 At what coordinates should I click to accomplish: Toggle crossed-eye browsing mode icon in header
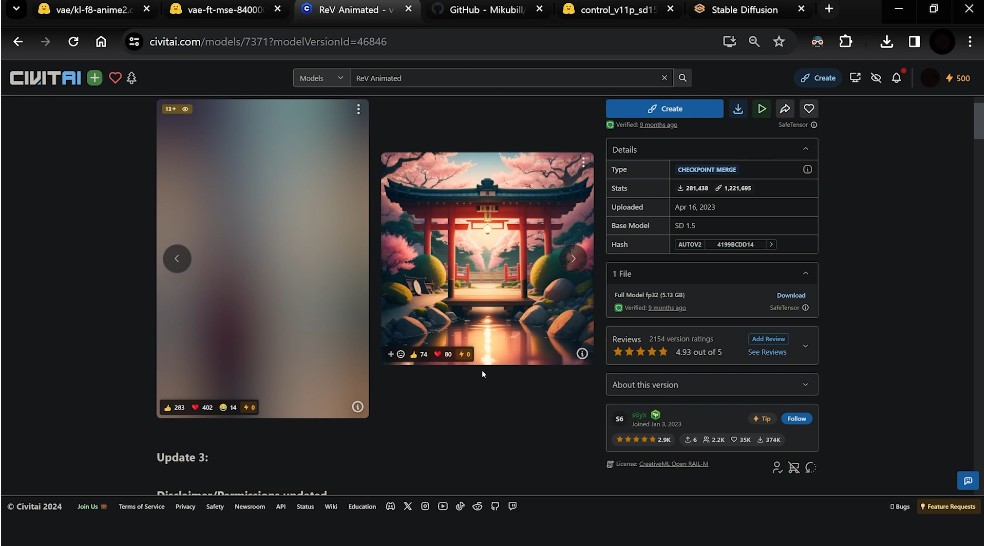pos(876,78)
